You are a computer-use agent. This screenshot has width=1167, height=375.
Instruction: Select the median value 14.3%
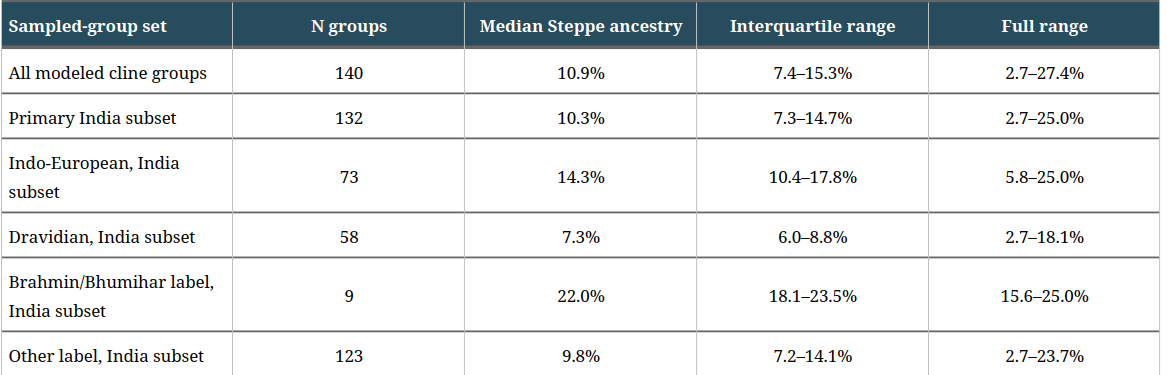tap(581, 178)
